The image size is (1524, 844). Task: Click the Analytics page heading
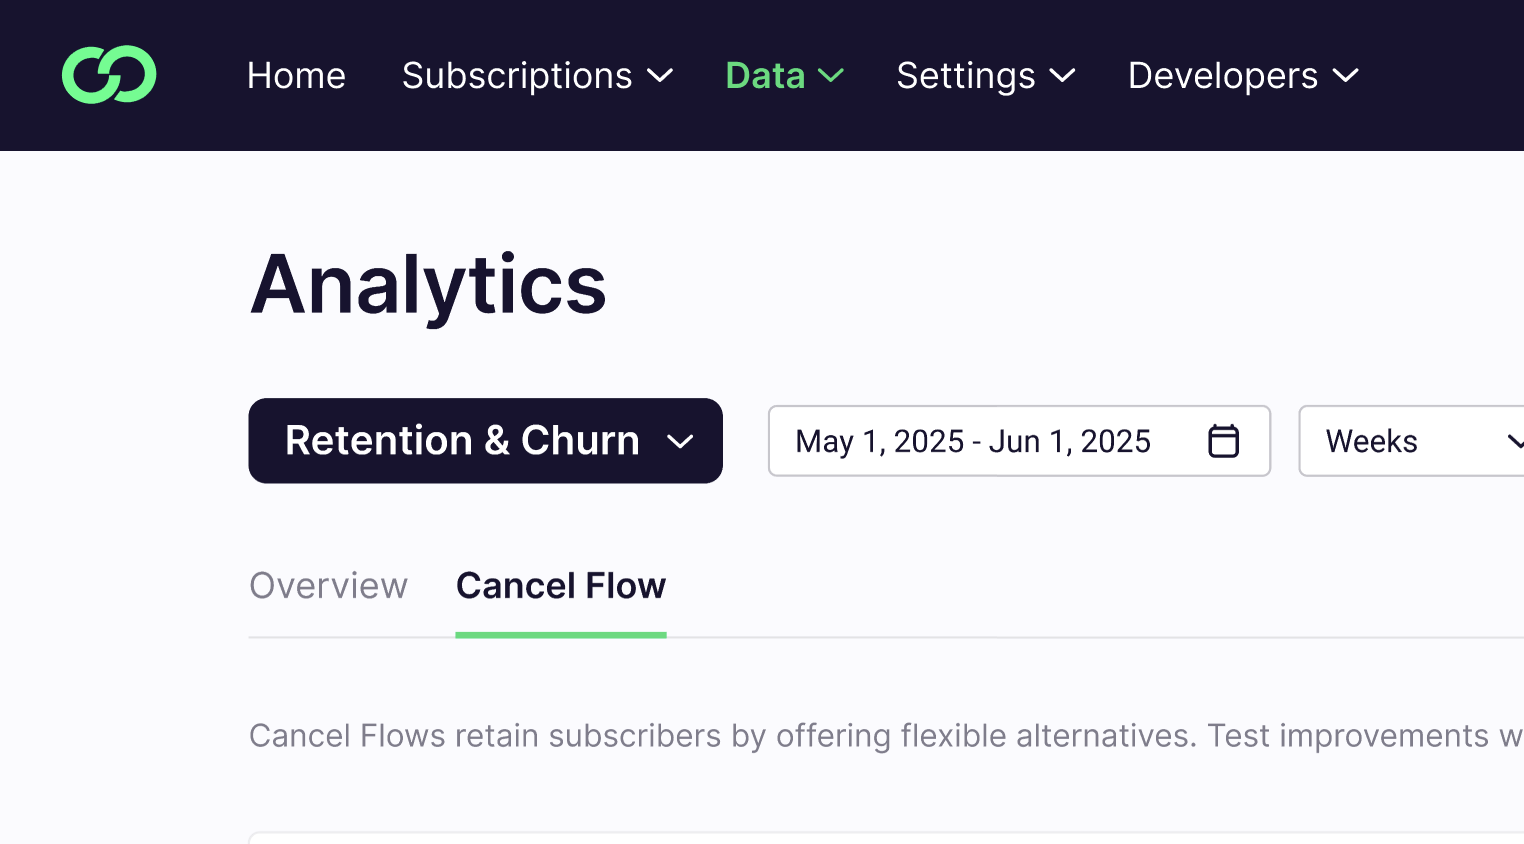pyautogui.click(x=428, y=285)
